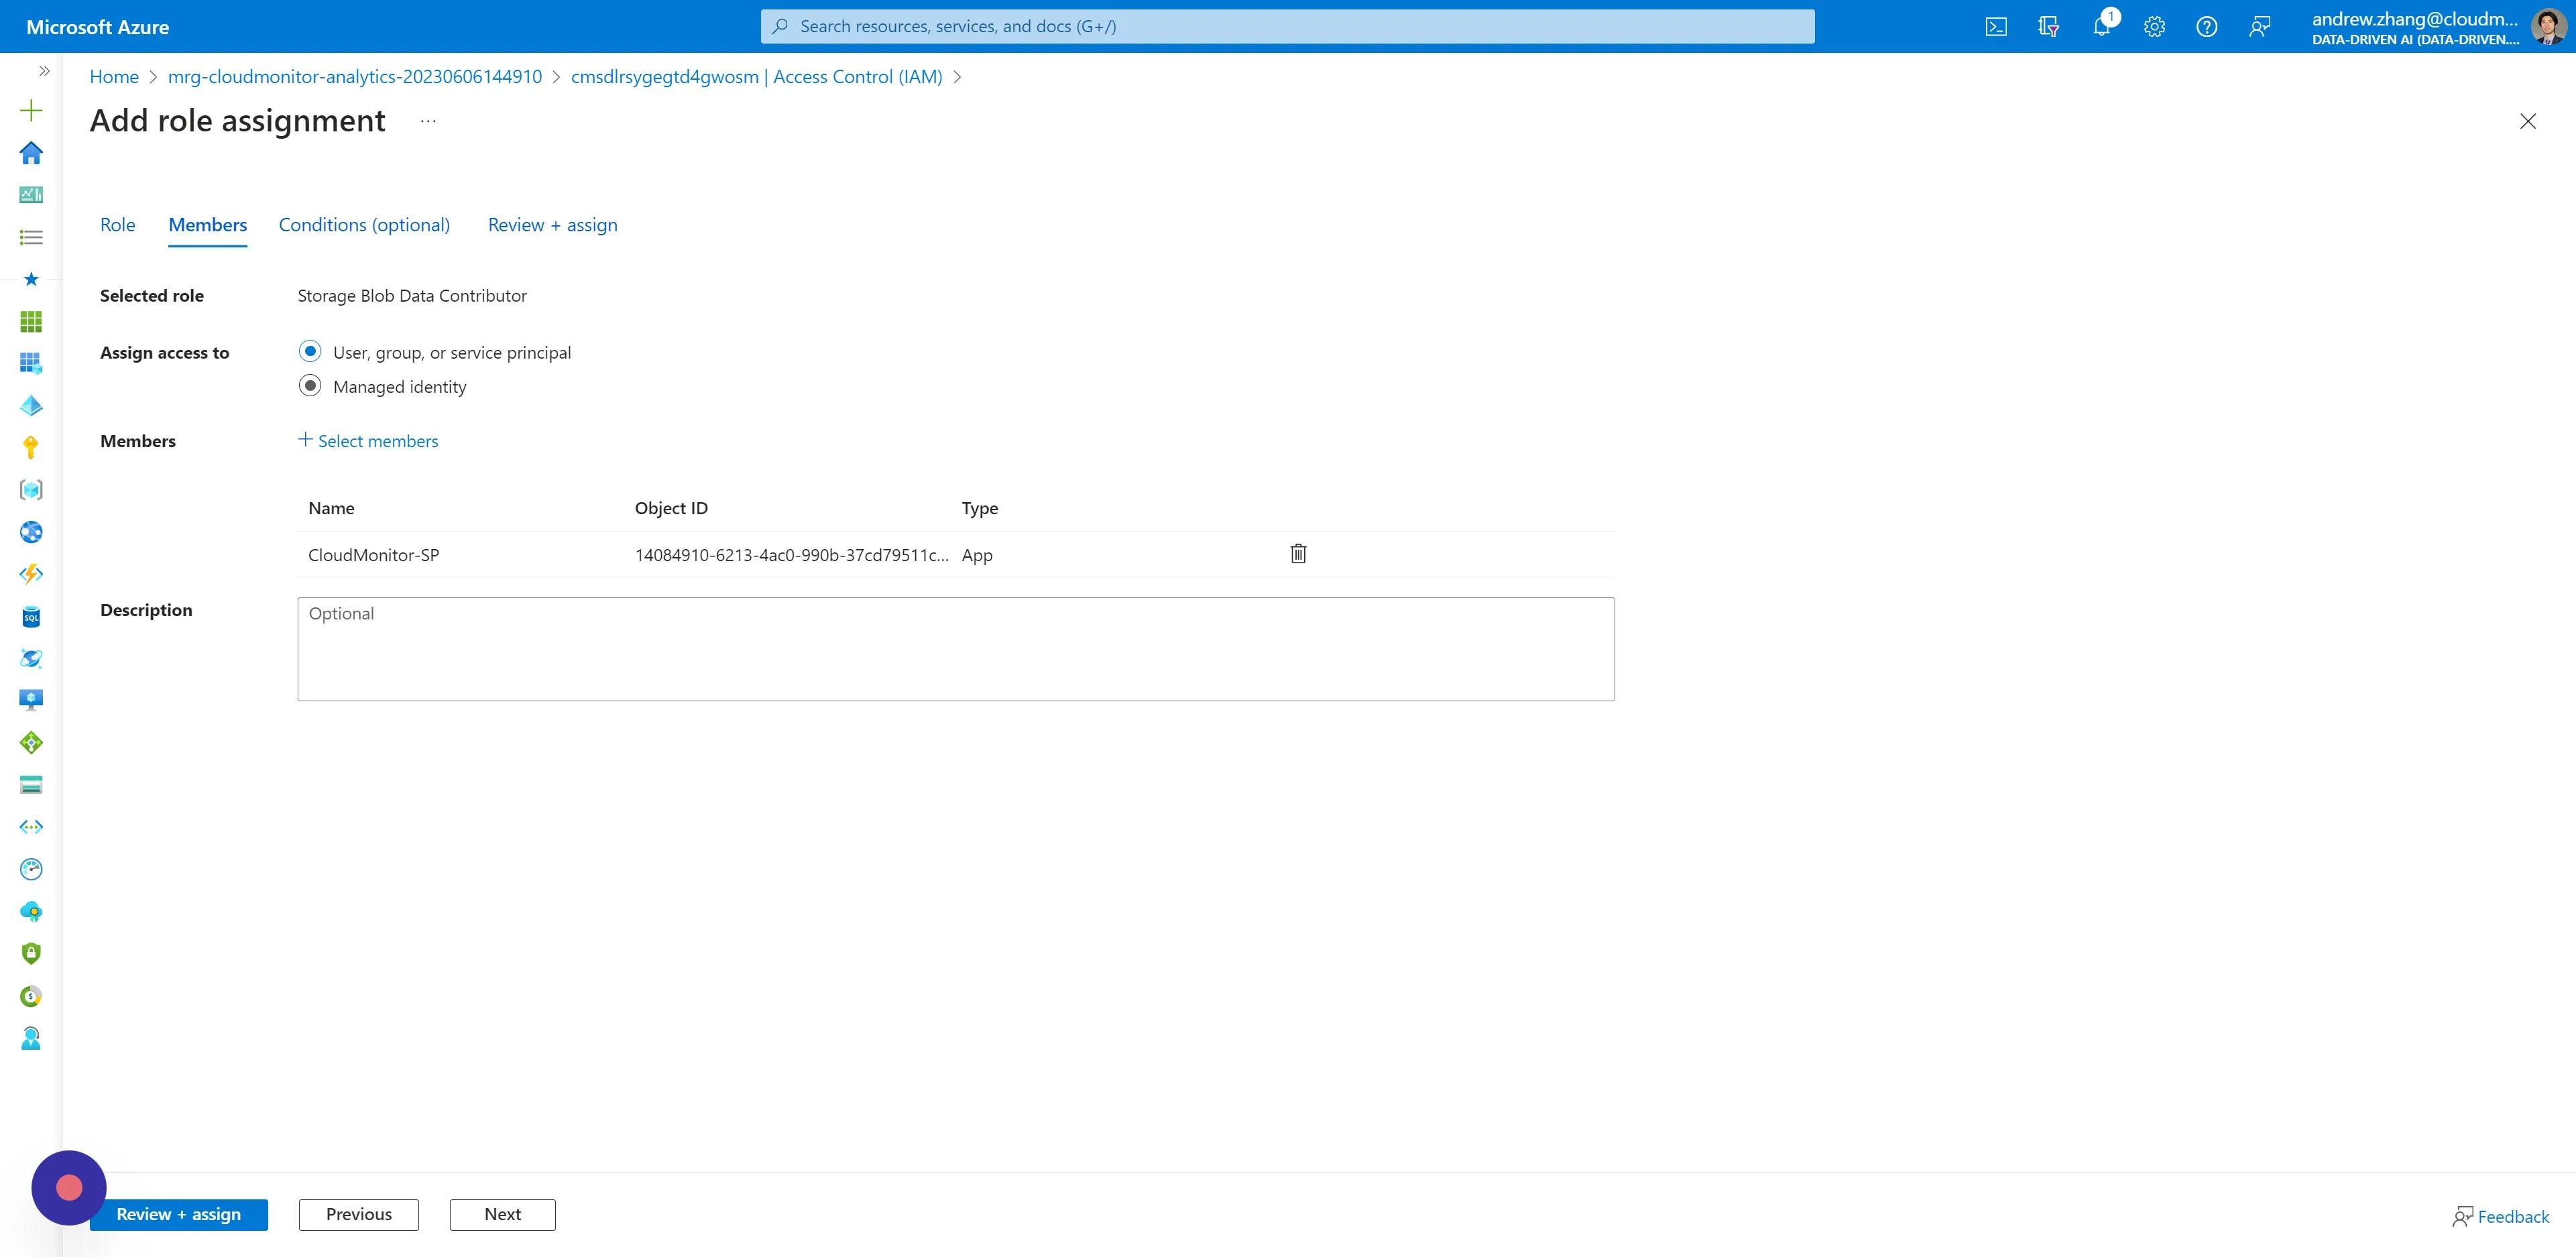Open the All services list icon
The width and height of the screenshot is (2576, 1257).
(31, 237)
